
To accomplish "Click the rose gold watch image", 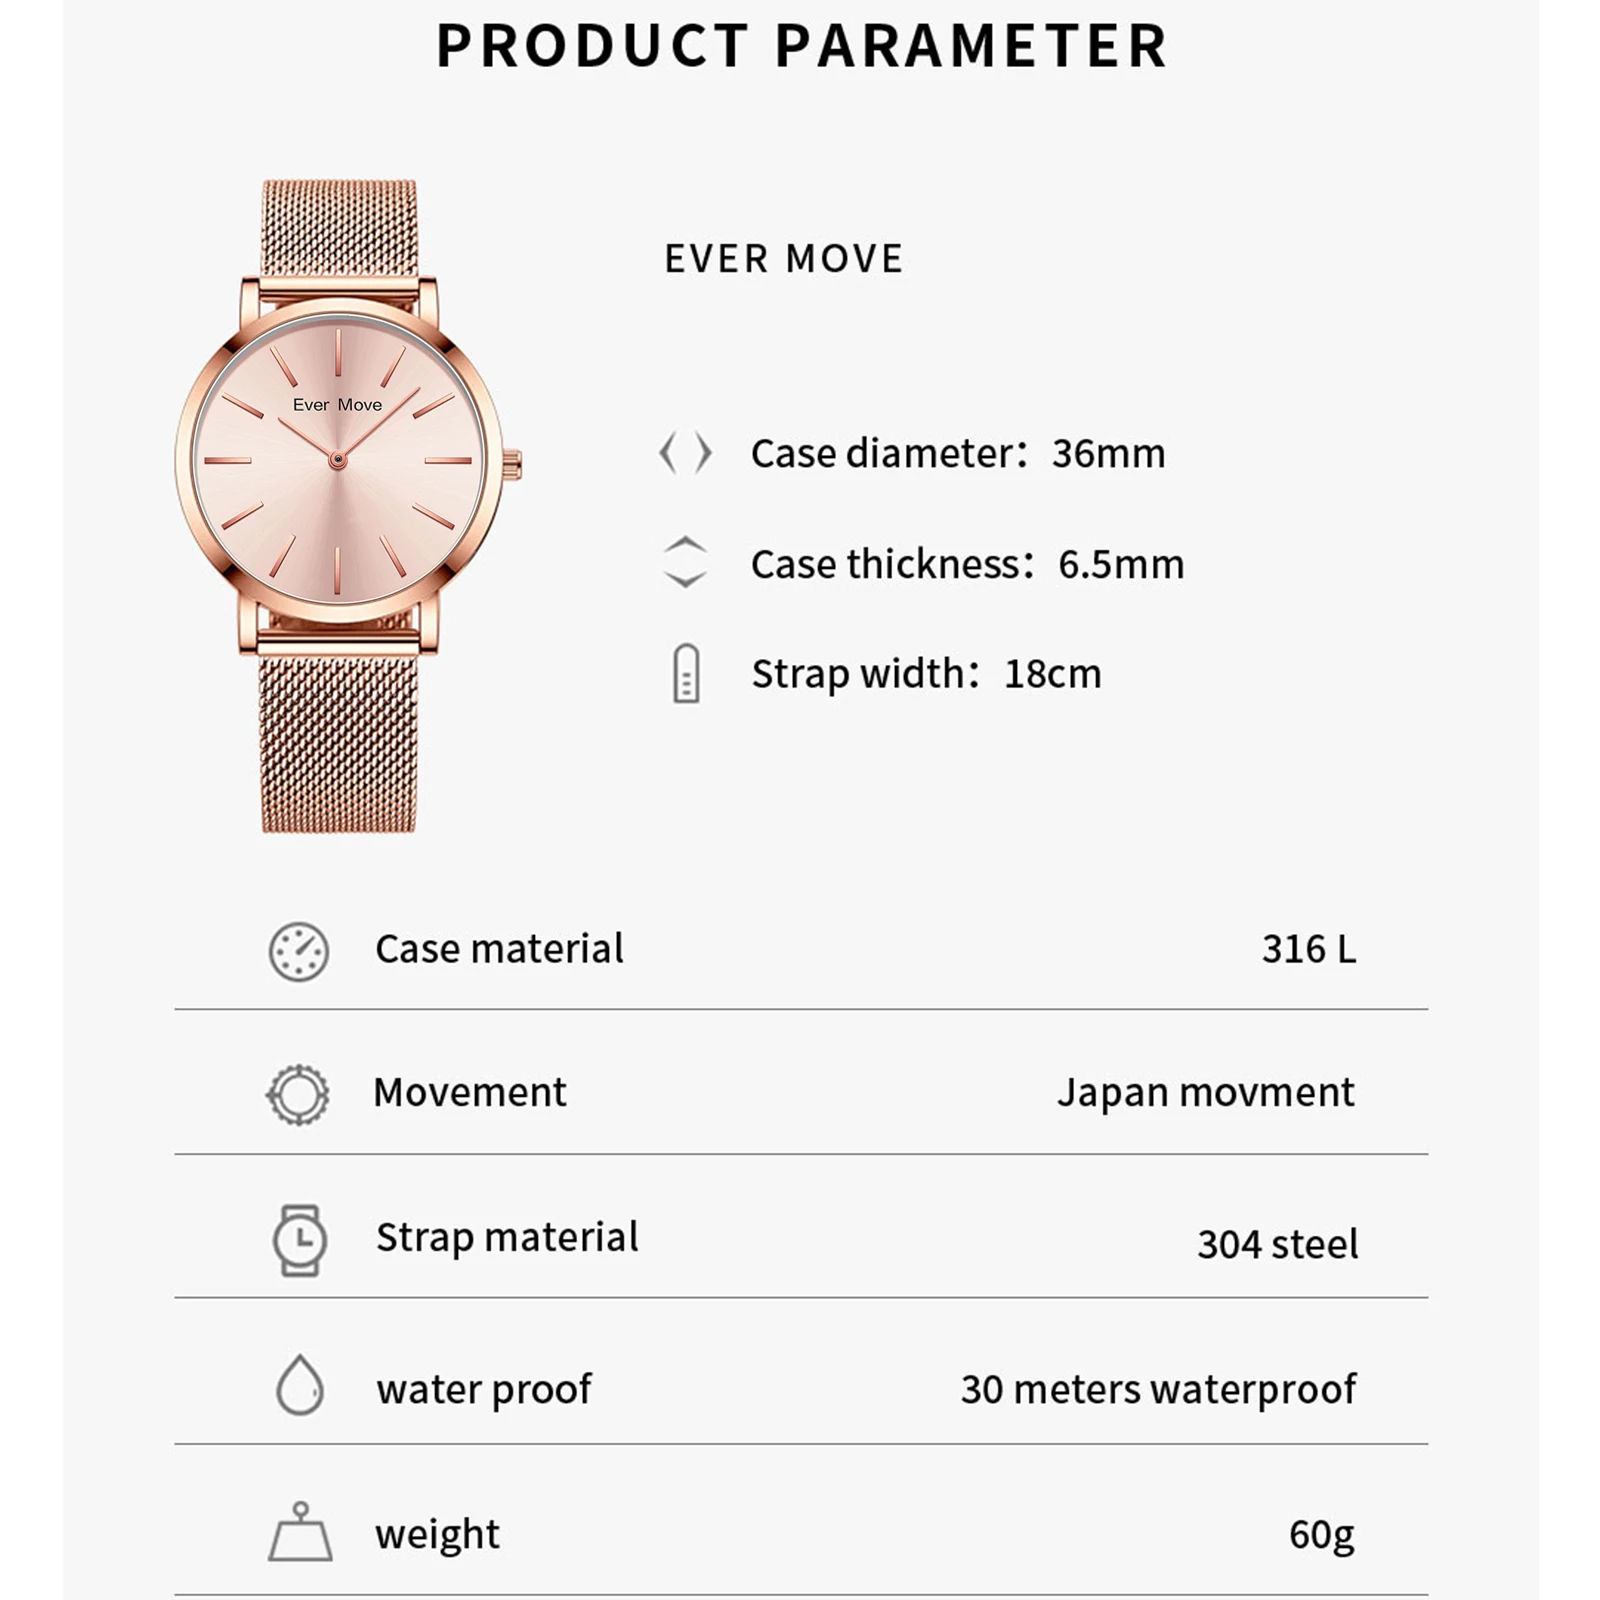I will (340, 506).
